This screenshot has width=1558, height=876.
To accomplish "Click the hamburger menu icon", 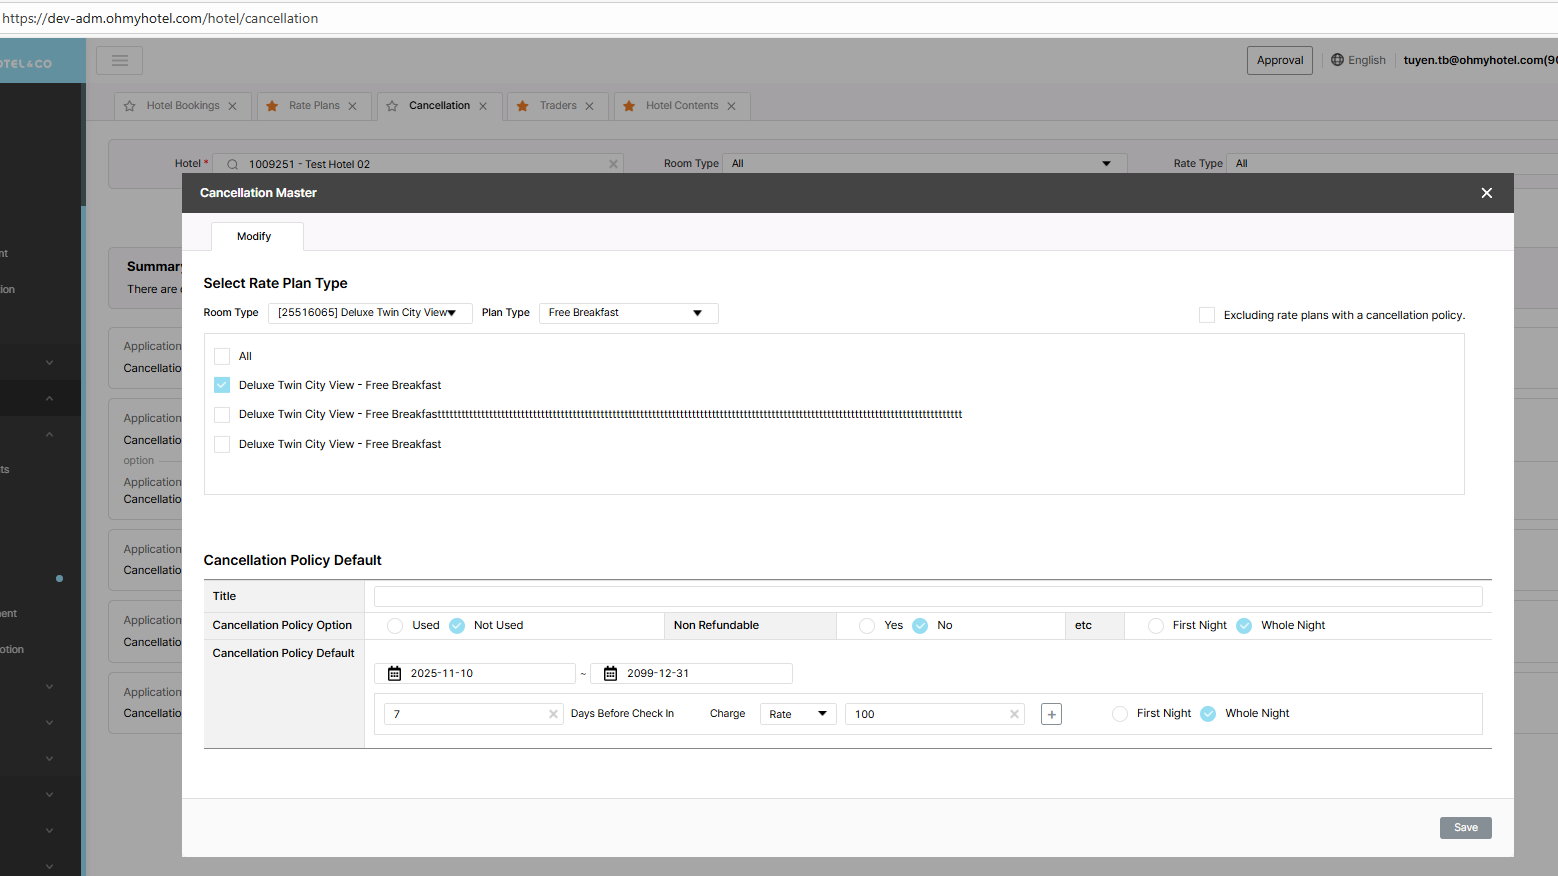I will (119, 61).
